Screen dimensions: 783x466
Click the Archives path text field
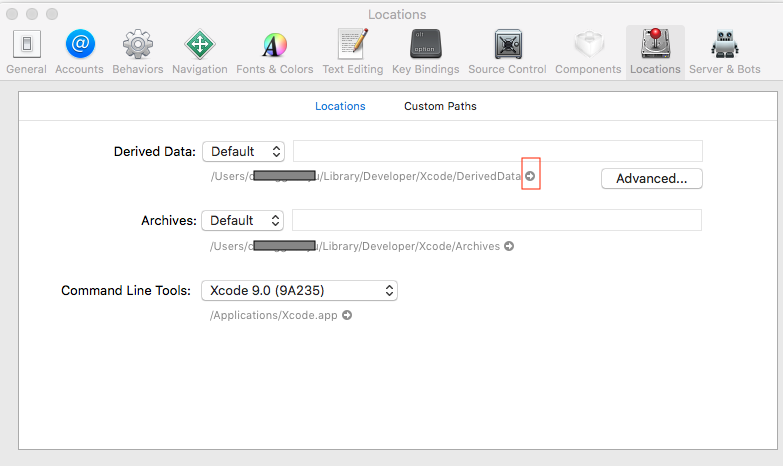pos(497,220)
